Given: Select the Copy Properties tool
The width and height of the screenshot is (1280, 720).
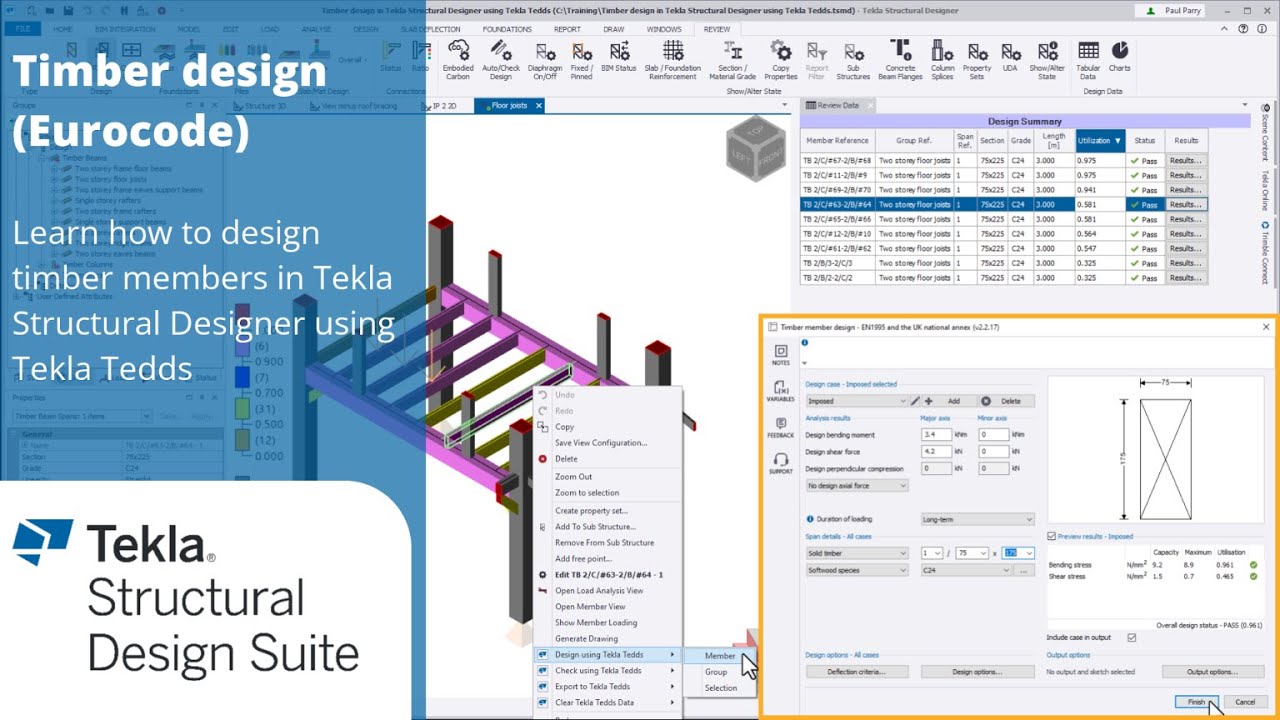Looking at the screenshot, I should 781,60.
